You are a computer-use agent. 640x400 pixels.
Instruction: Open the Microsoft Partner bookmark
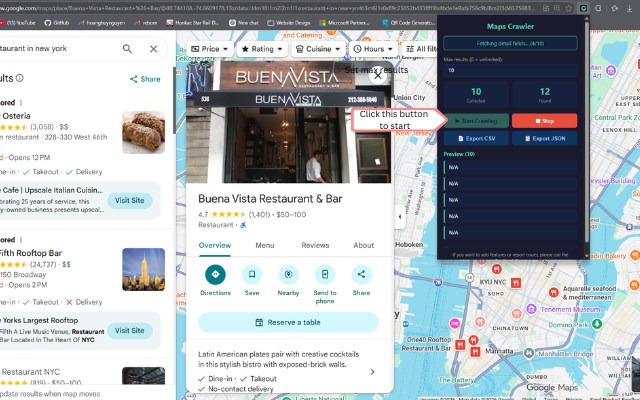click(344, 23)
